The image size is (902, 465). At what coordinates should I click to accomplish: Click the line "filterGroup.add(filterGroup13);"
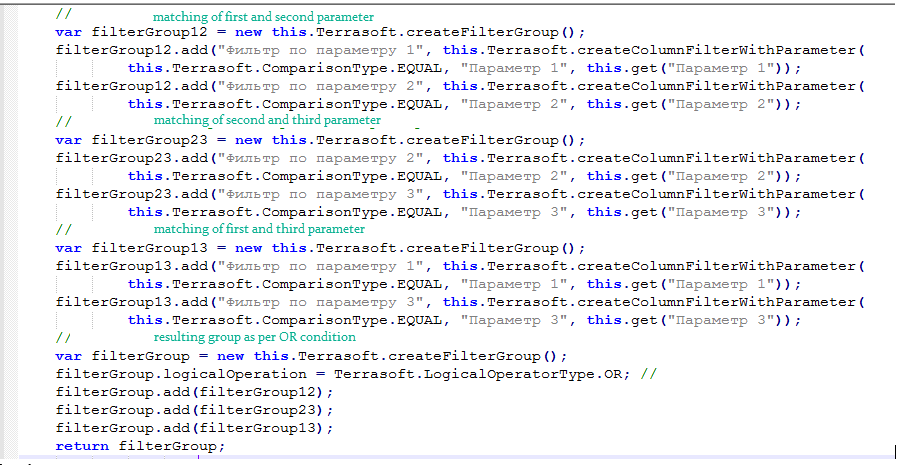coord(194,428)
